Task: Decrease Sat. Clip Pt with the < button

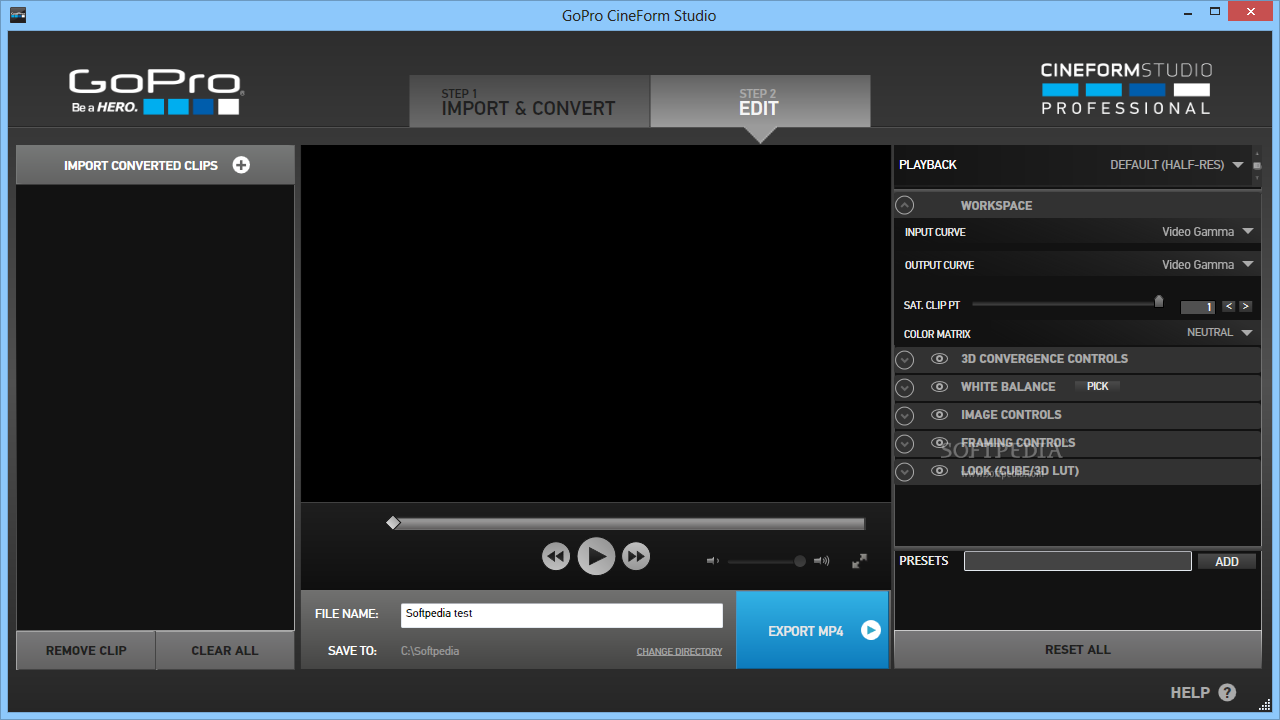Action: tap(1229, 307)
